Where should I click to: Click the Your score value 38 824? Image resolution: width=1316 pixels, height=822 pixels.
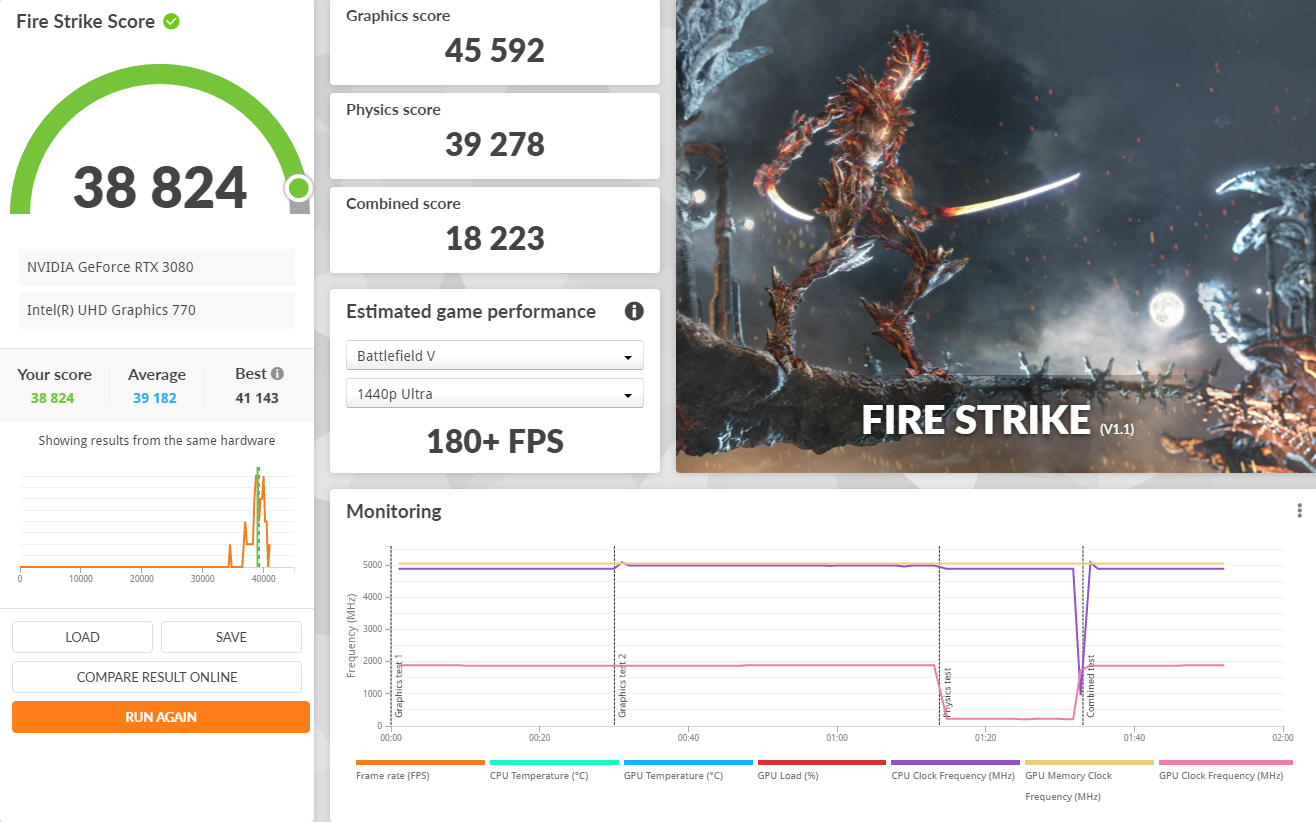coord(52,398)
